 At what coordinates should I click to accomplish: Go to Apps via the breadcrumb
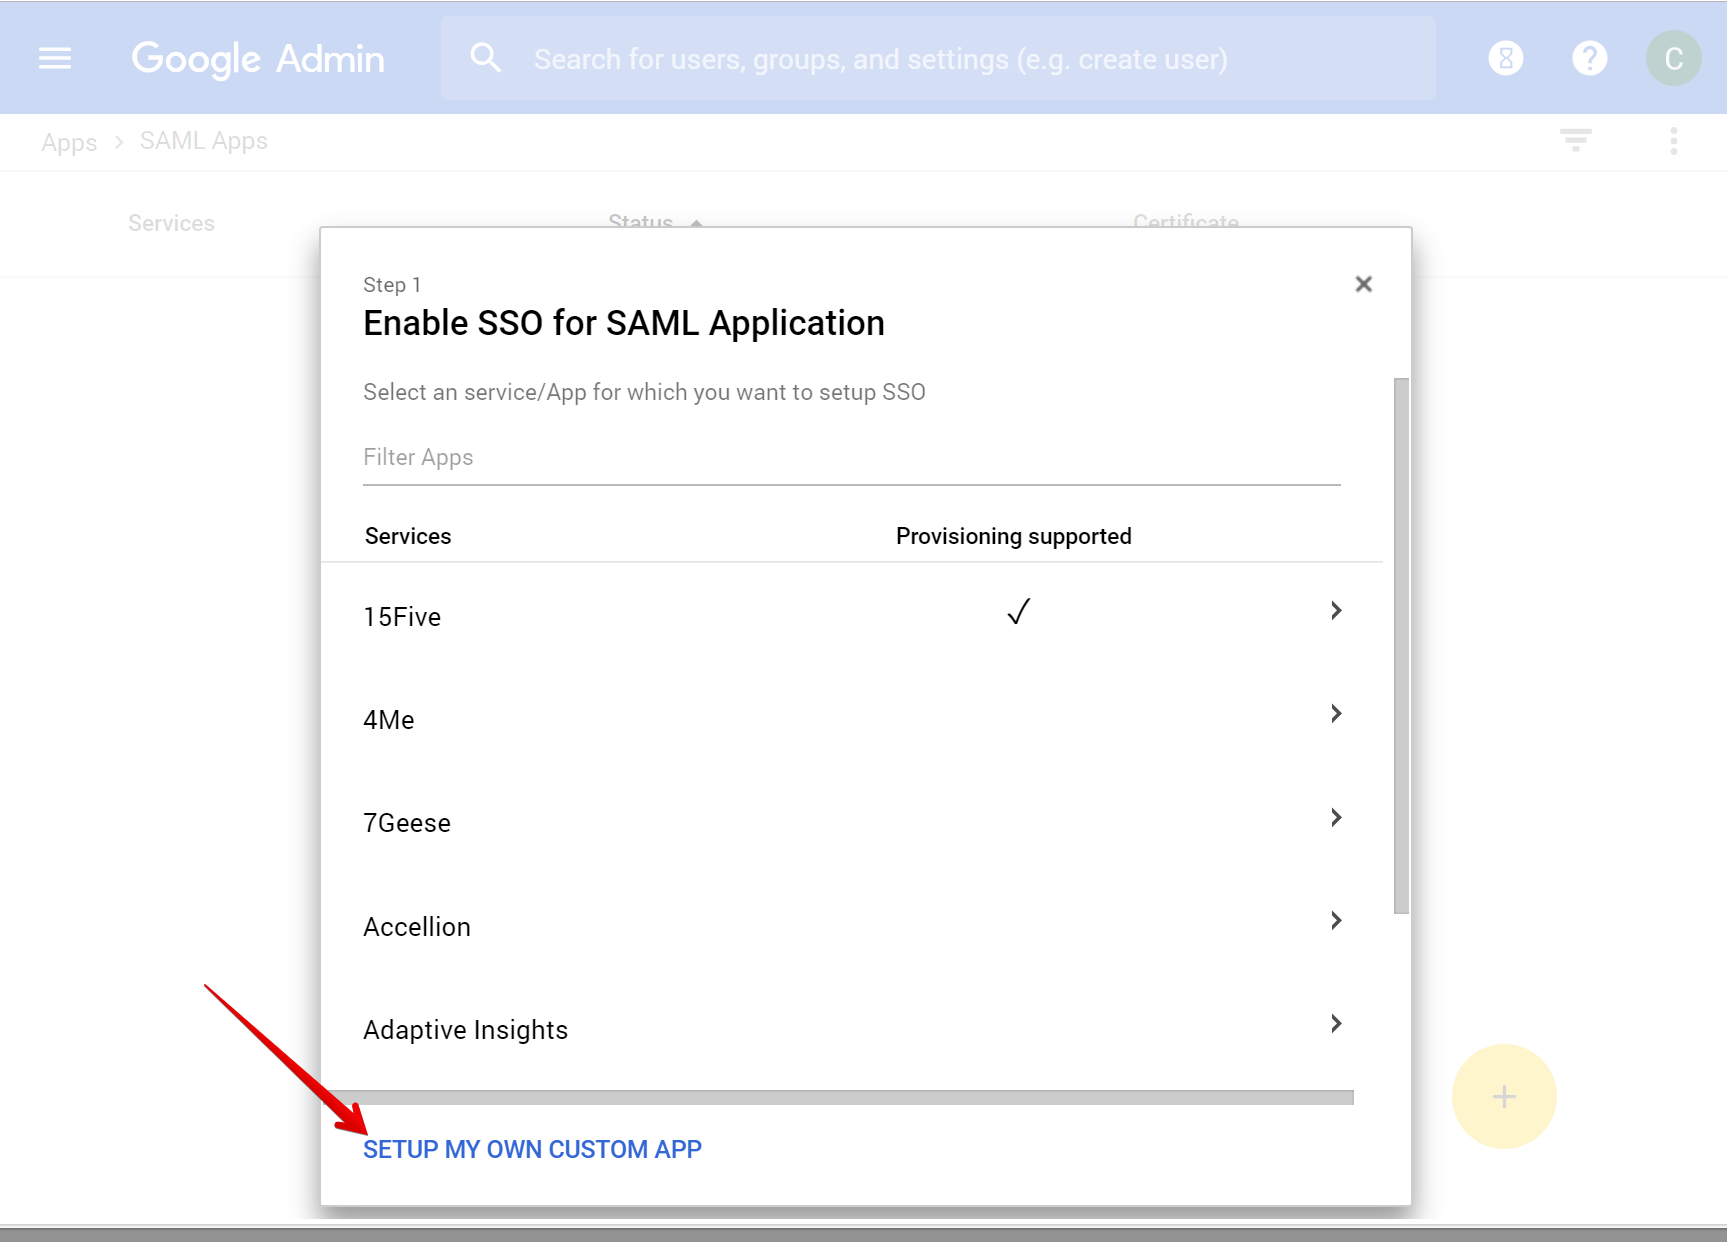[x=68, y=141]
